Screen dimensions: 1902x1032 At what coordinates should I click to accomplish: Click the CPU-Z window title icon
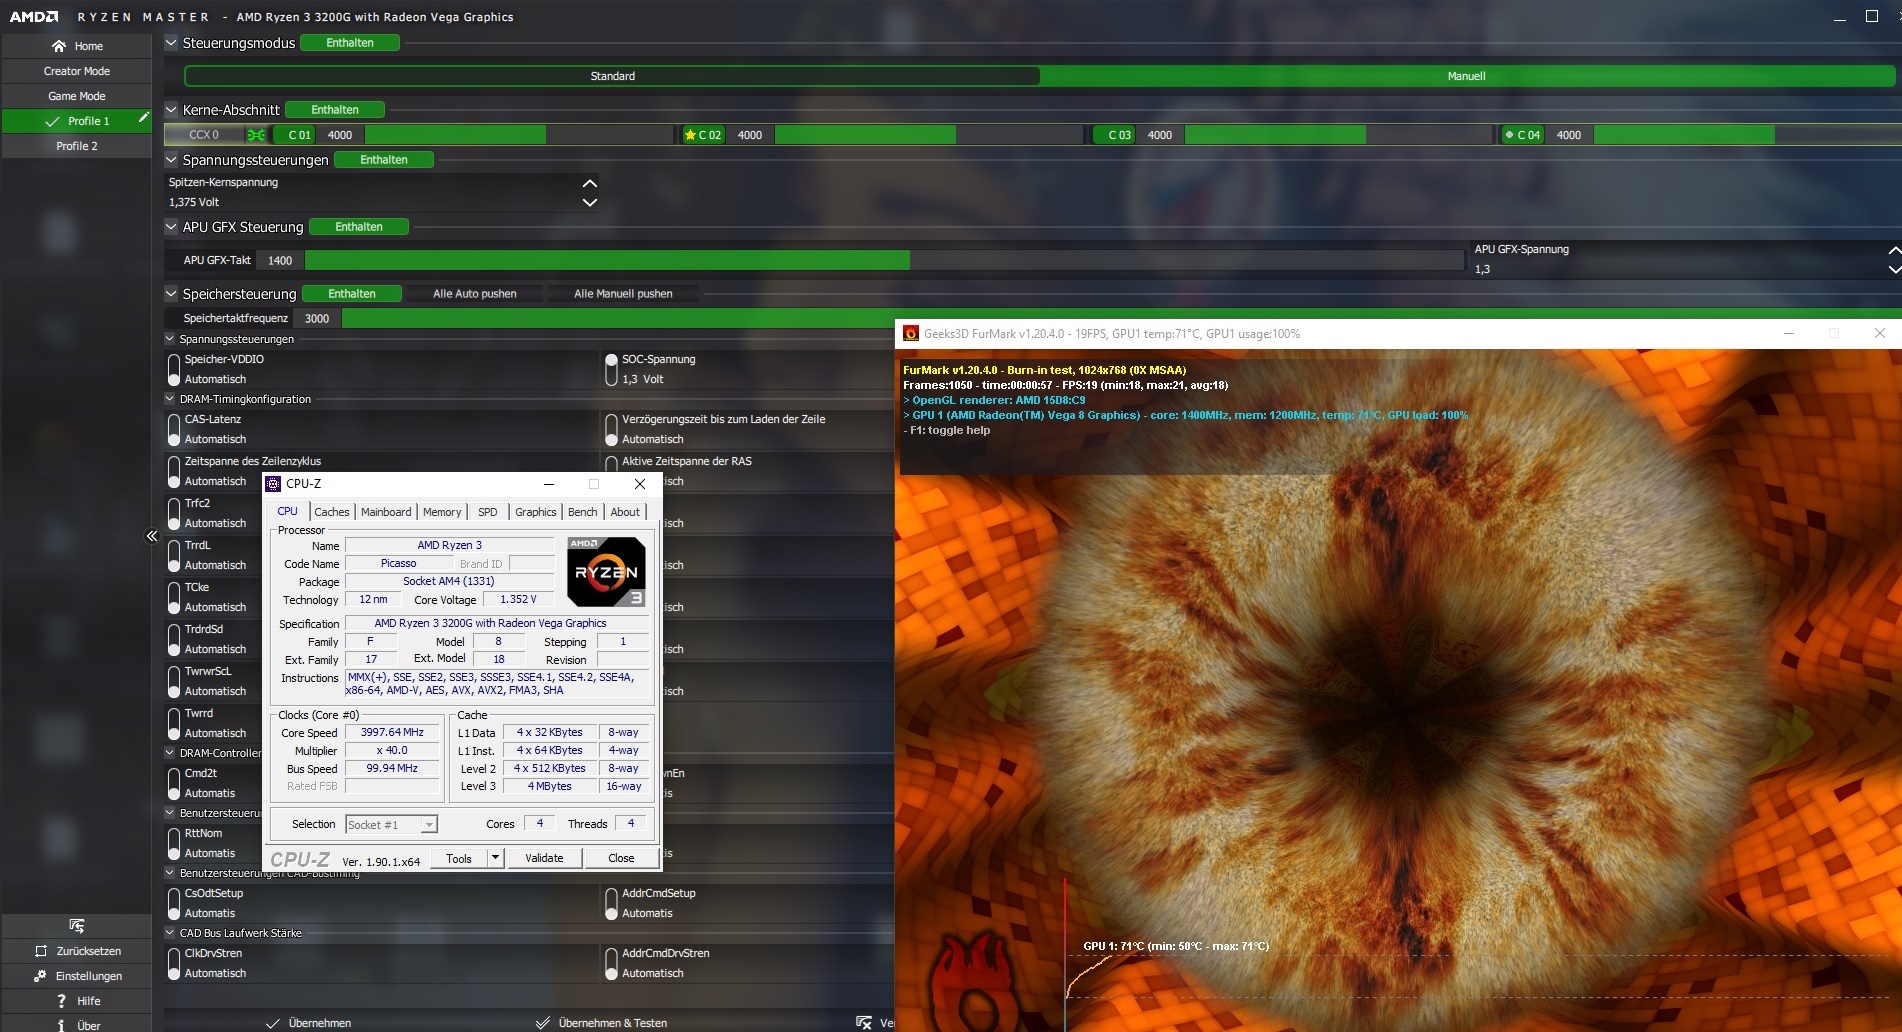(273, 484)
